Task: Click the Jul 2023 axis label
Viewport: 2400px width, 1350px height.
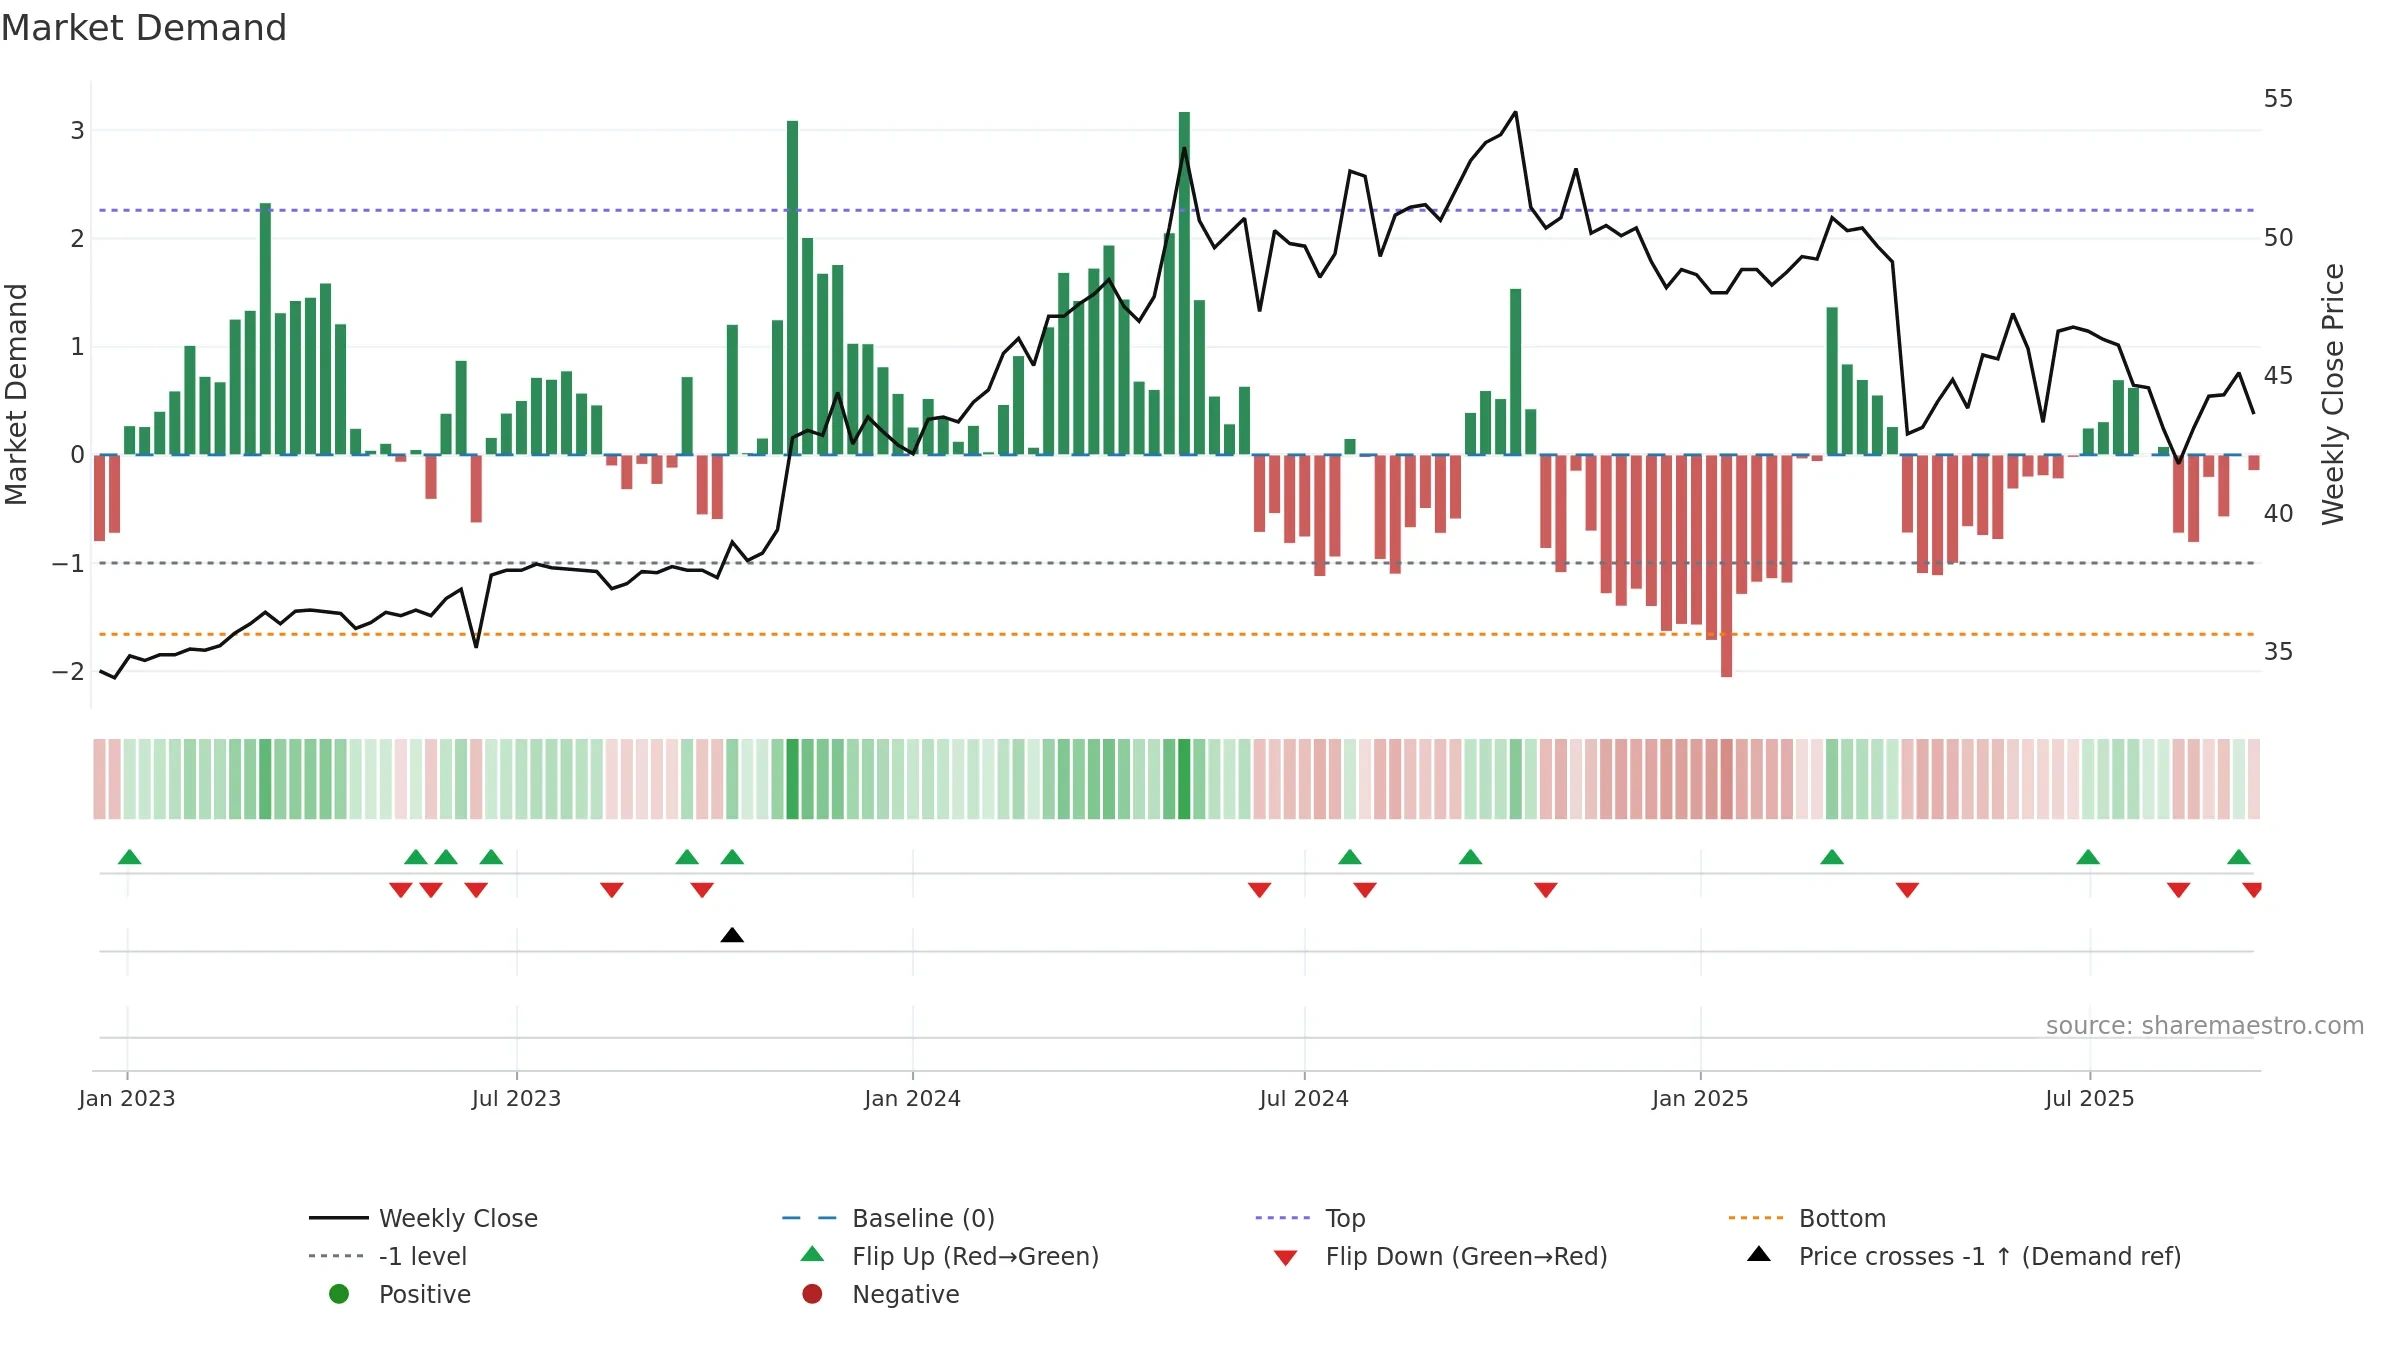Action: (517, 1098)
